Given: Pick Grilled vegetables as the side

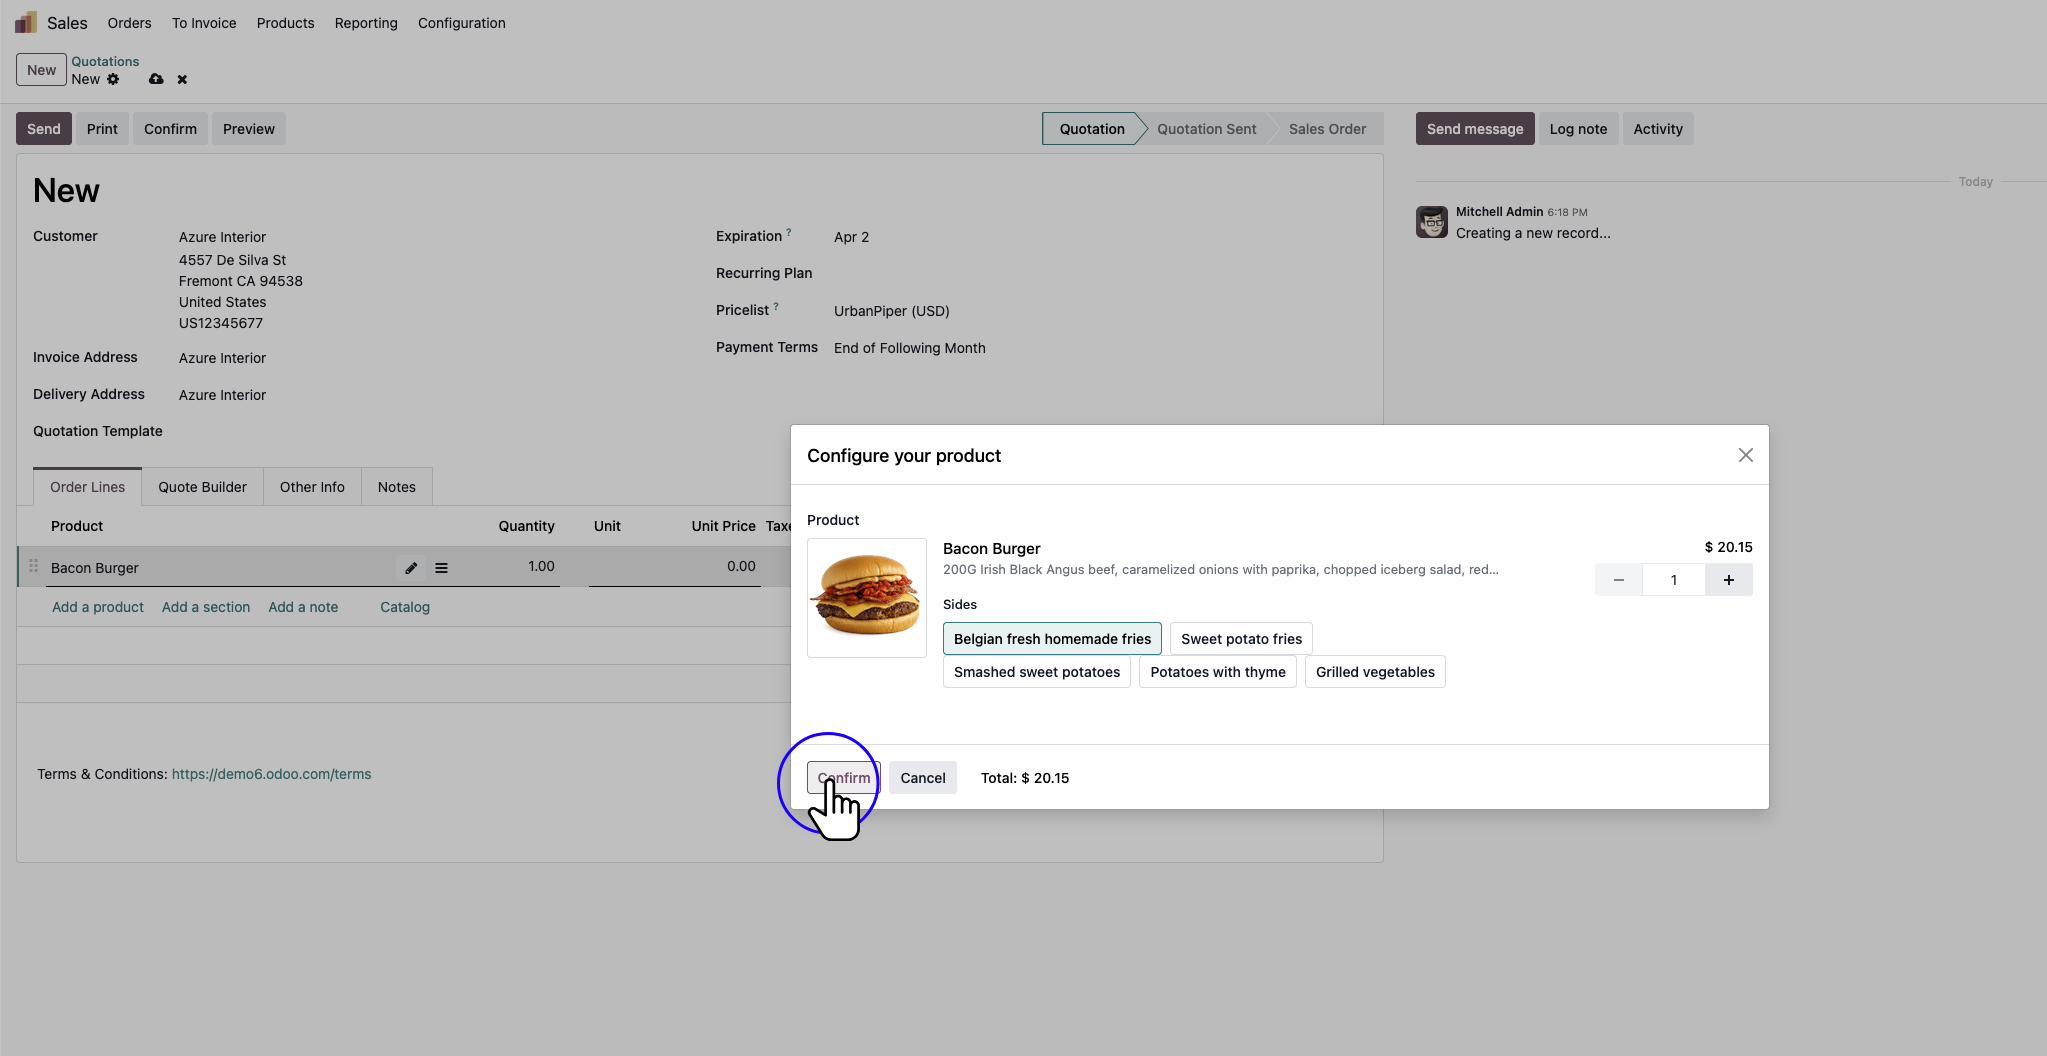Looking at the screenshot, I should tap(1374, 671).
